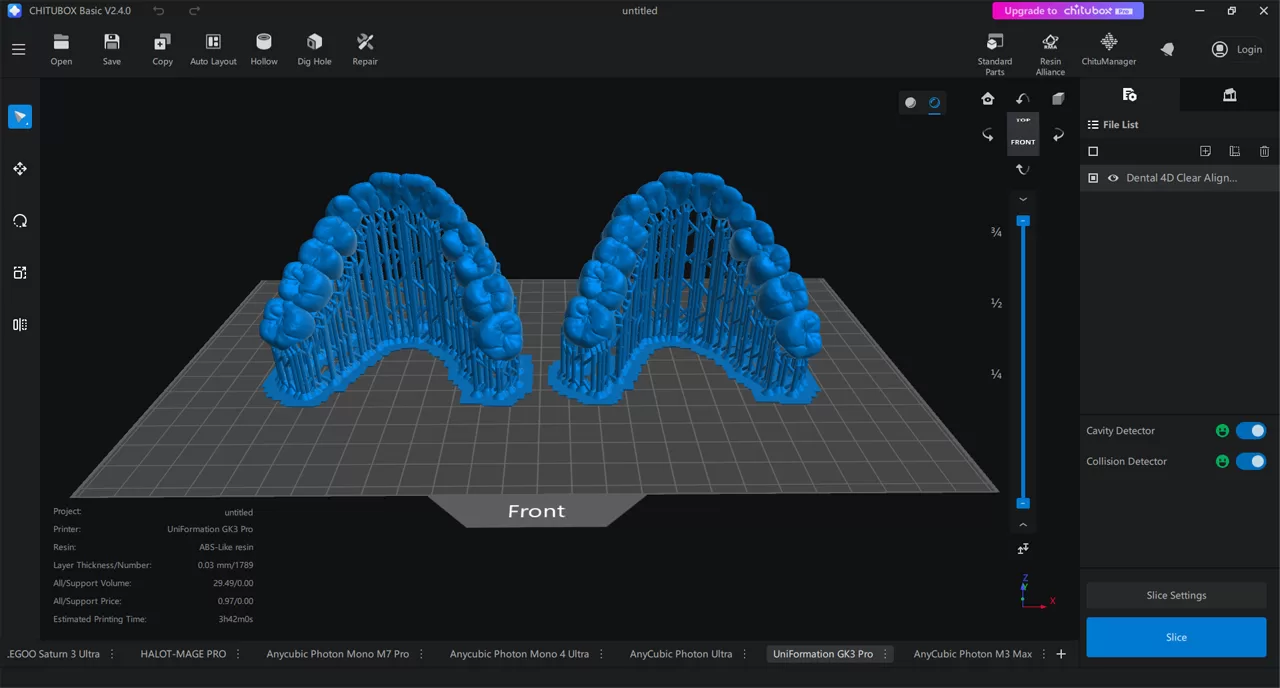Apply Auto Layout to the models
This screenshot has width=1280, height=688.
coord(213,47)
